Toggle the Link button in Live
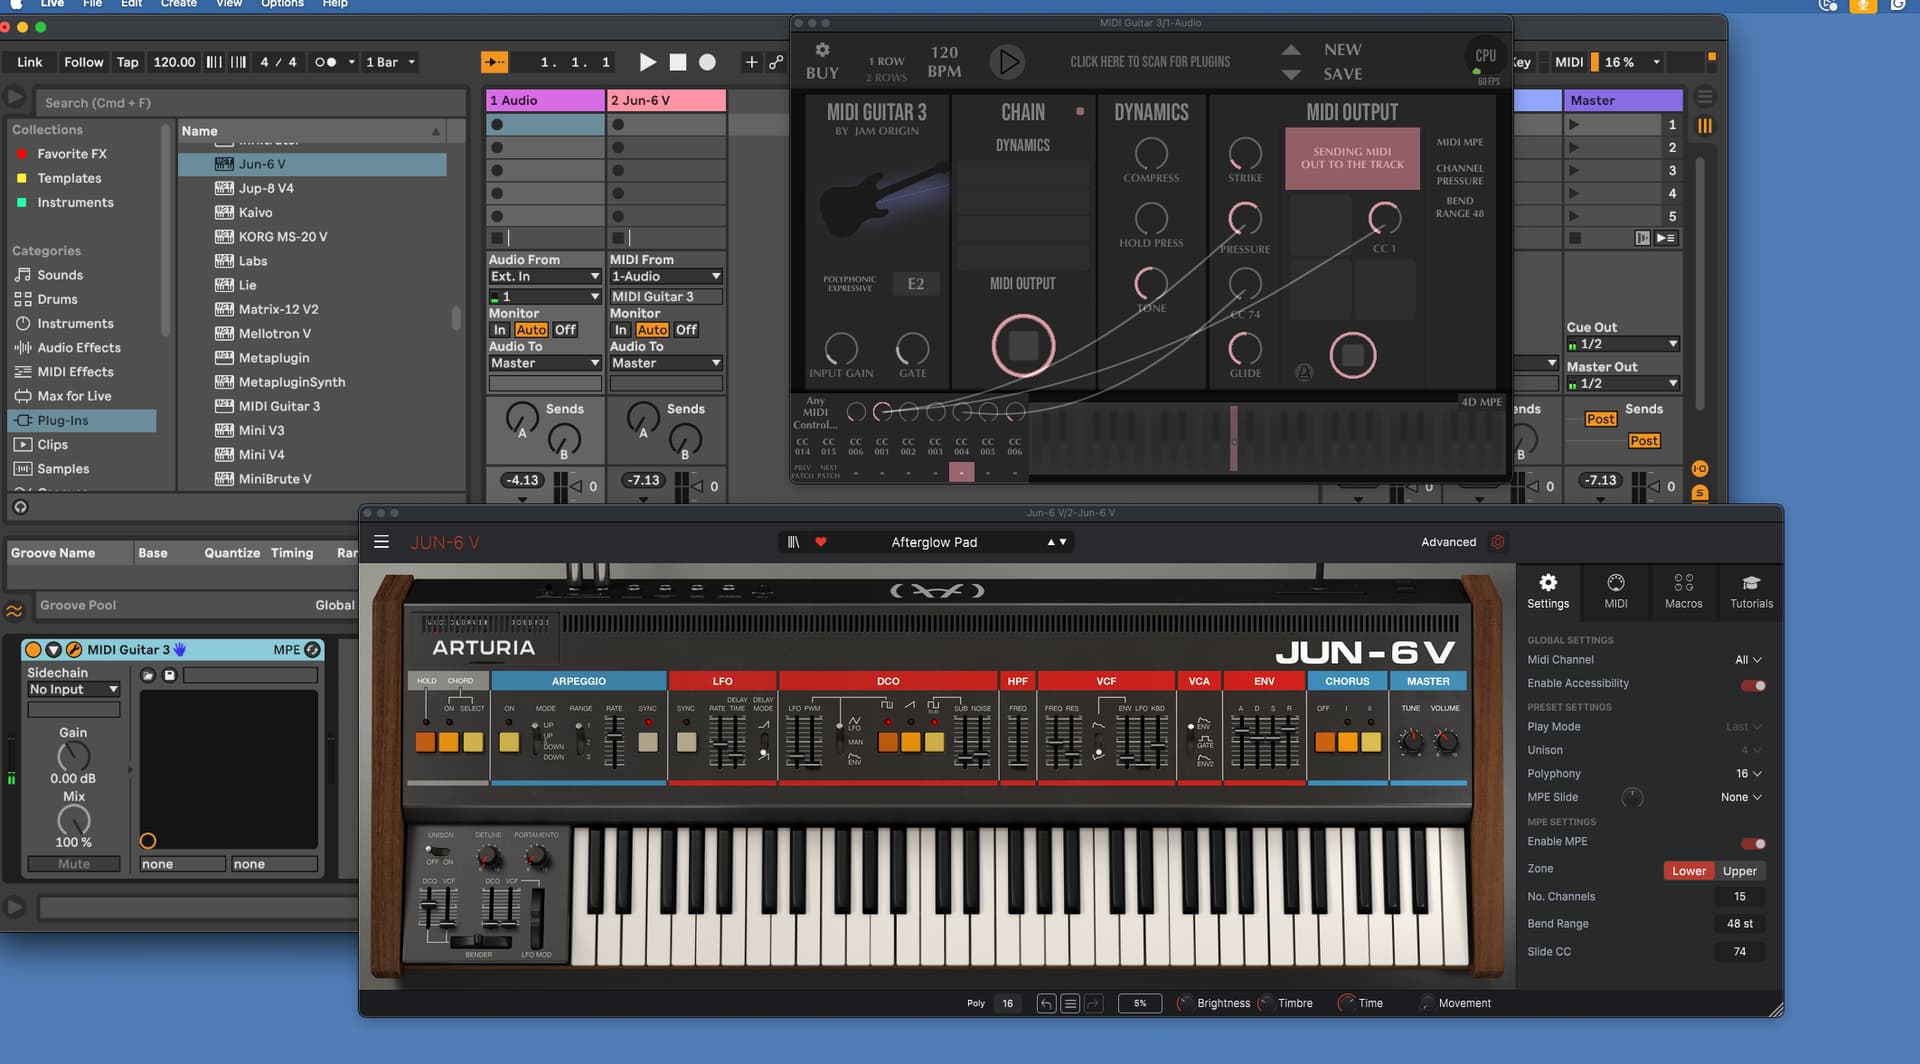1920x1064 pixels. 30,62
